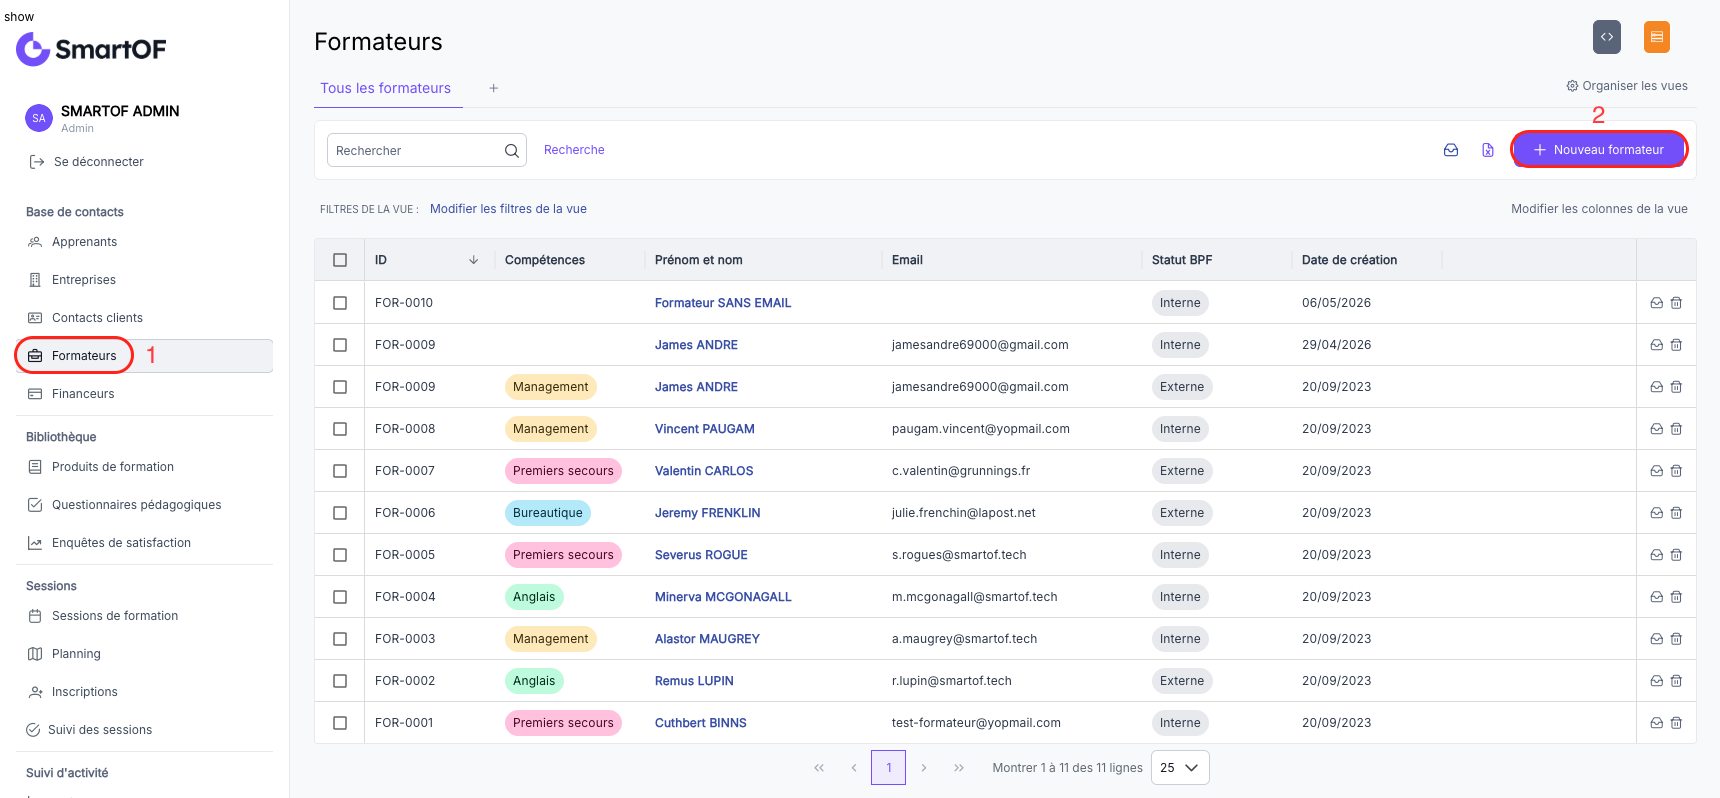Screen dimensions: 1720x798
Task: Open trainer Minerva MCGONAGALL
Action: (x=723, y=597)
